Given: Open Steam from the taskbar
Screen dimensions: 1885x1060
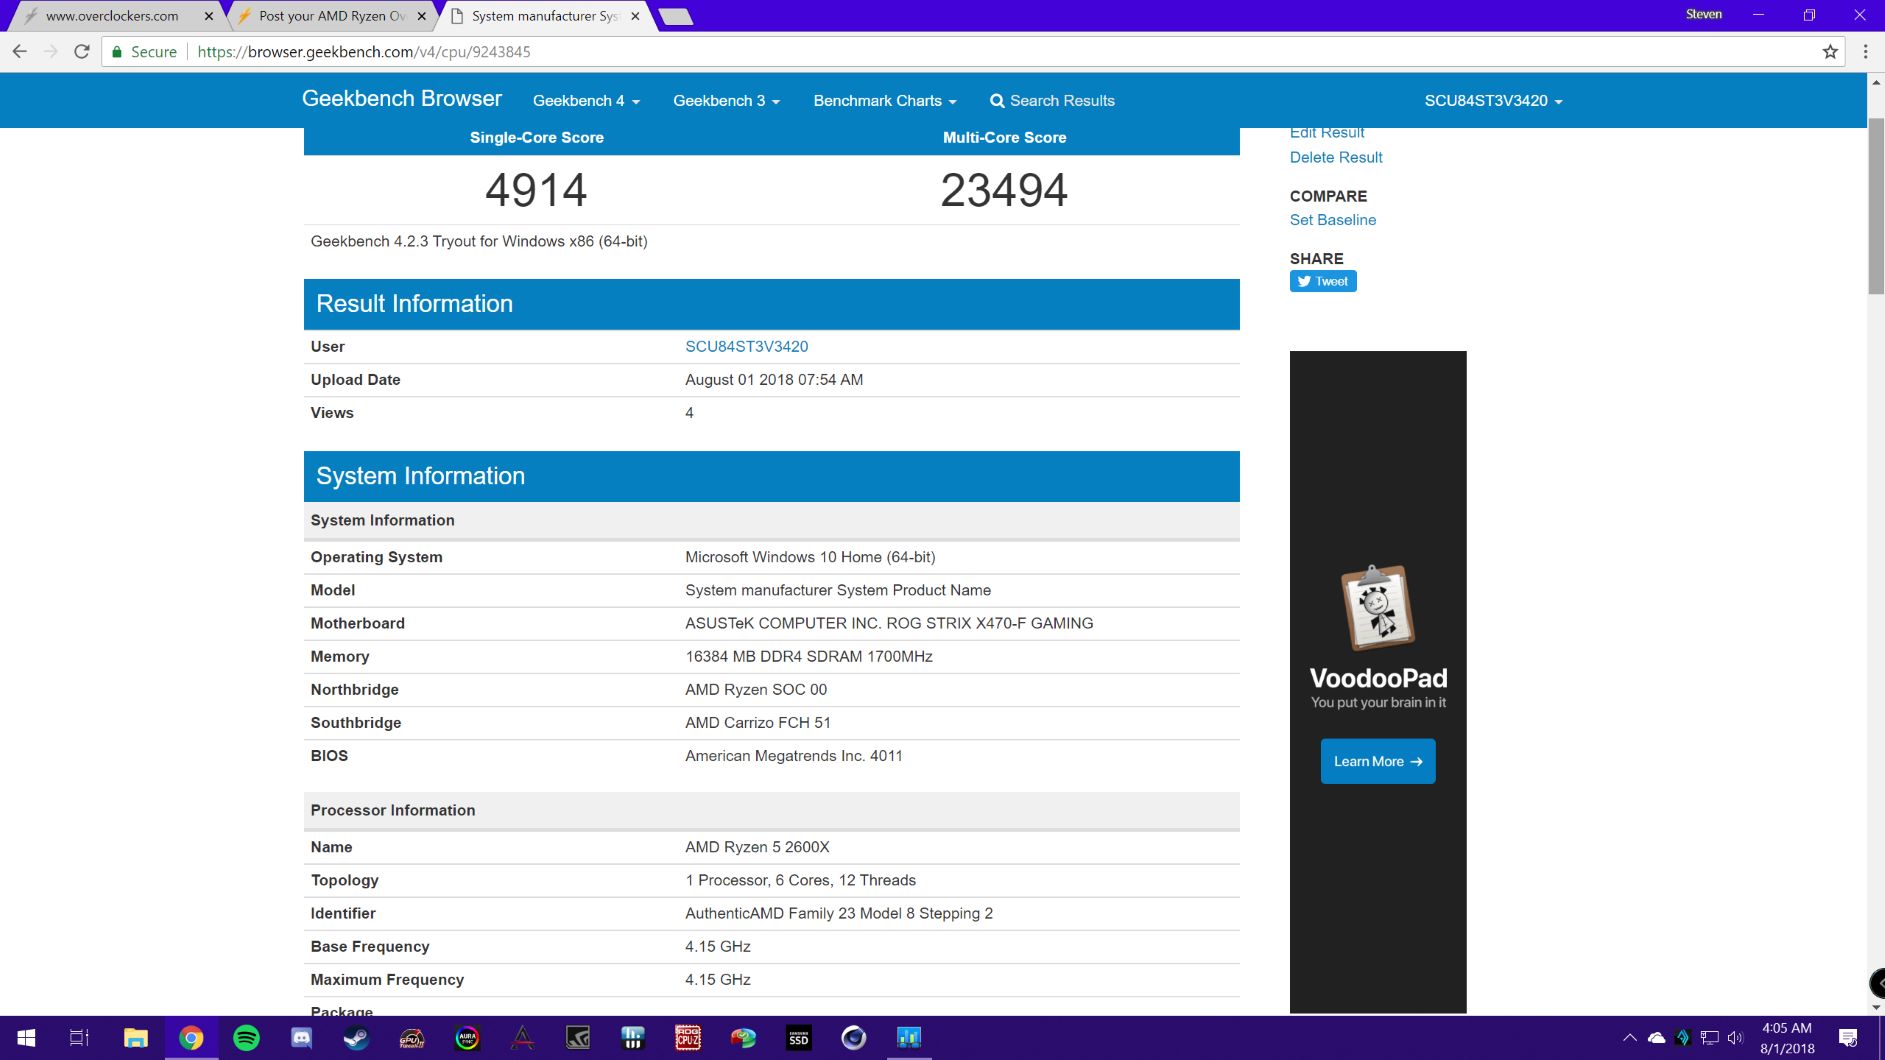Looking at the screenshot, I should tap(356, 1038).
